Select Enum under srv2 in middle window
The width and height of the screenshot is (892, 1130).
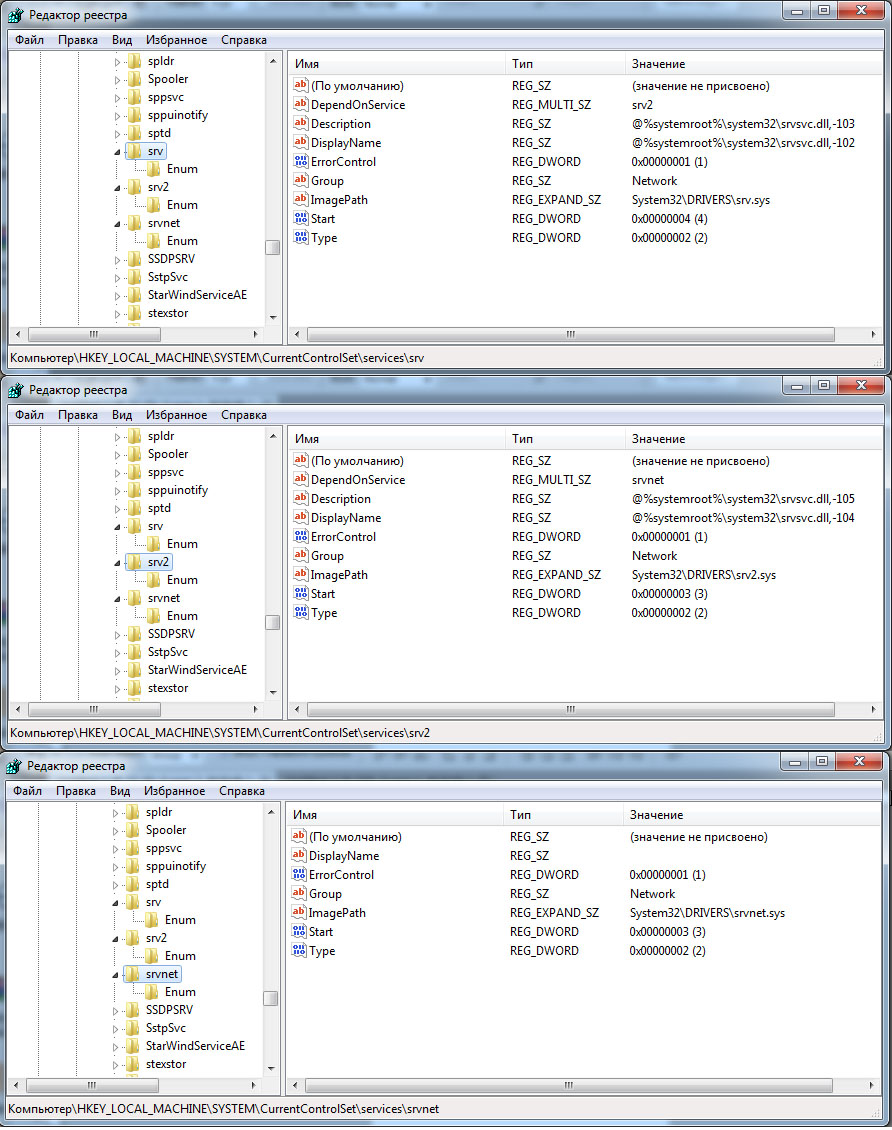[x=182, y=579]
